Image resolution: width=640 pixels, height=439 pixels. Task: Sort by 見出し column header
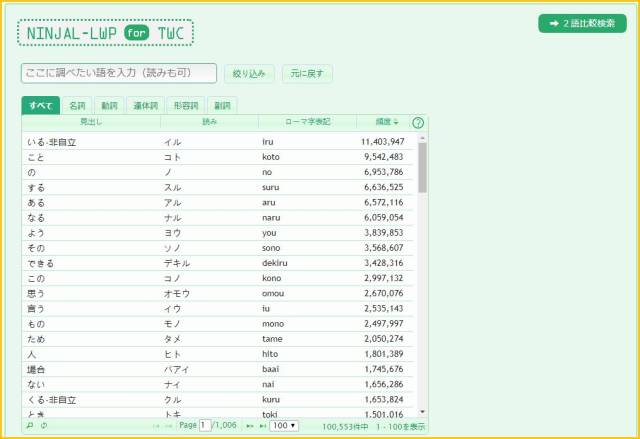tap(91, 122)
